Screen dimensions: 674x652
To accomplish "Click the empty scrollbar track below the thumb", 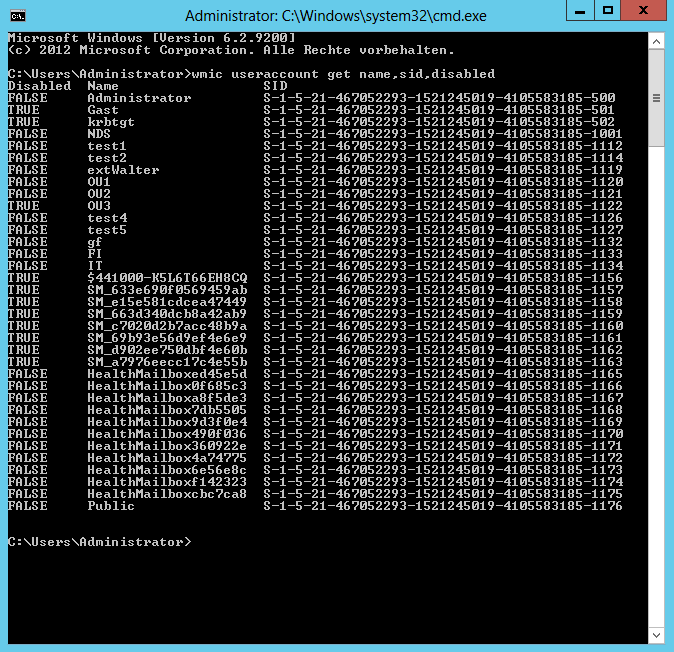I will pyautogui.click(x=657, y=400).
